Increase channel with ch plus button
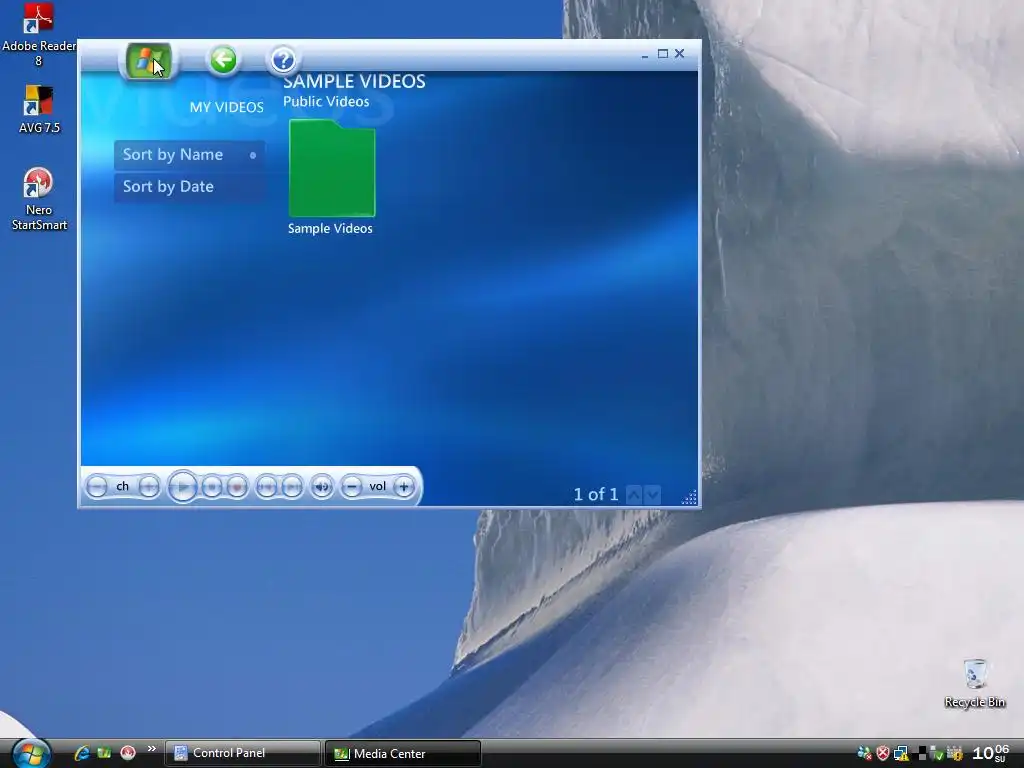This screenshot has height=768, width=1024. pos(149,487)
